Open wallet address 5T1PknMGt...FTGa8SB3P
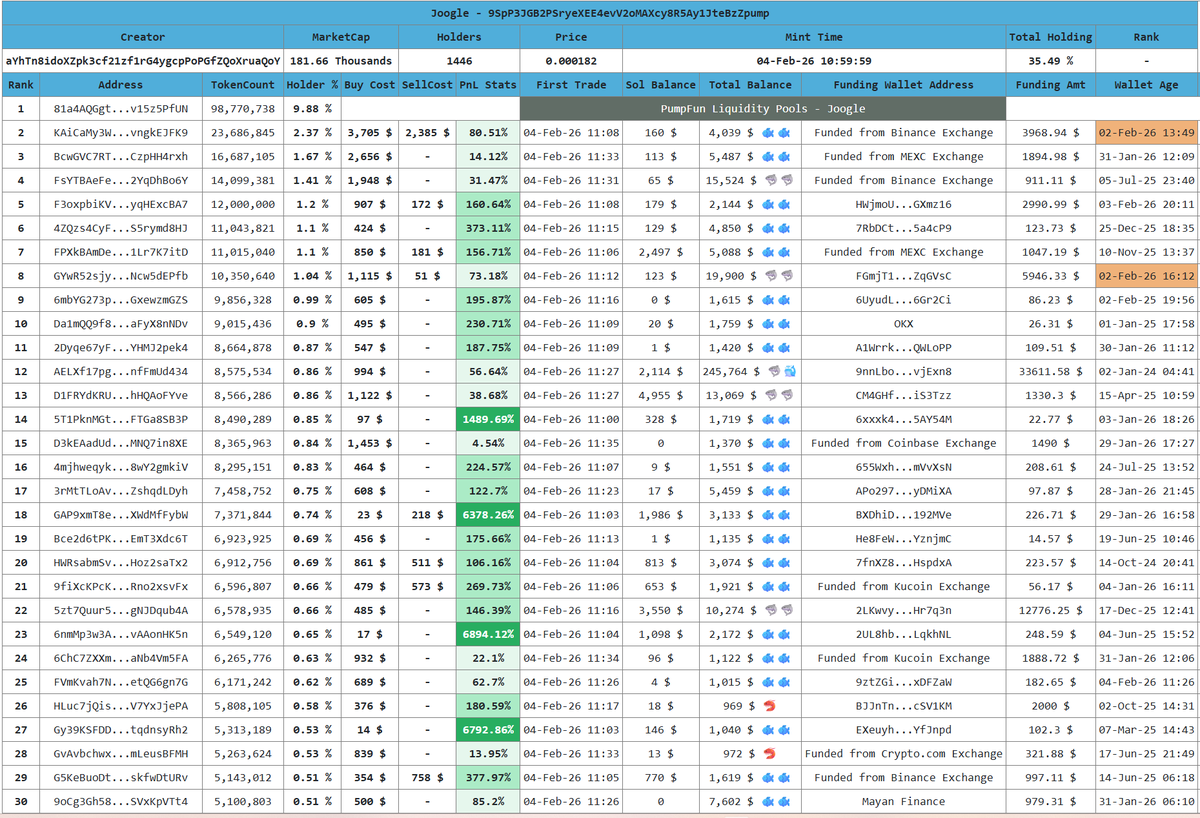The height and width of the screenshot is (818, 1200). 120,420
